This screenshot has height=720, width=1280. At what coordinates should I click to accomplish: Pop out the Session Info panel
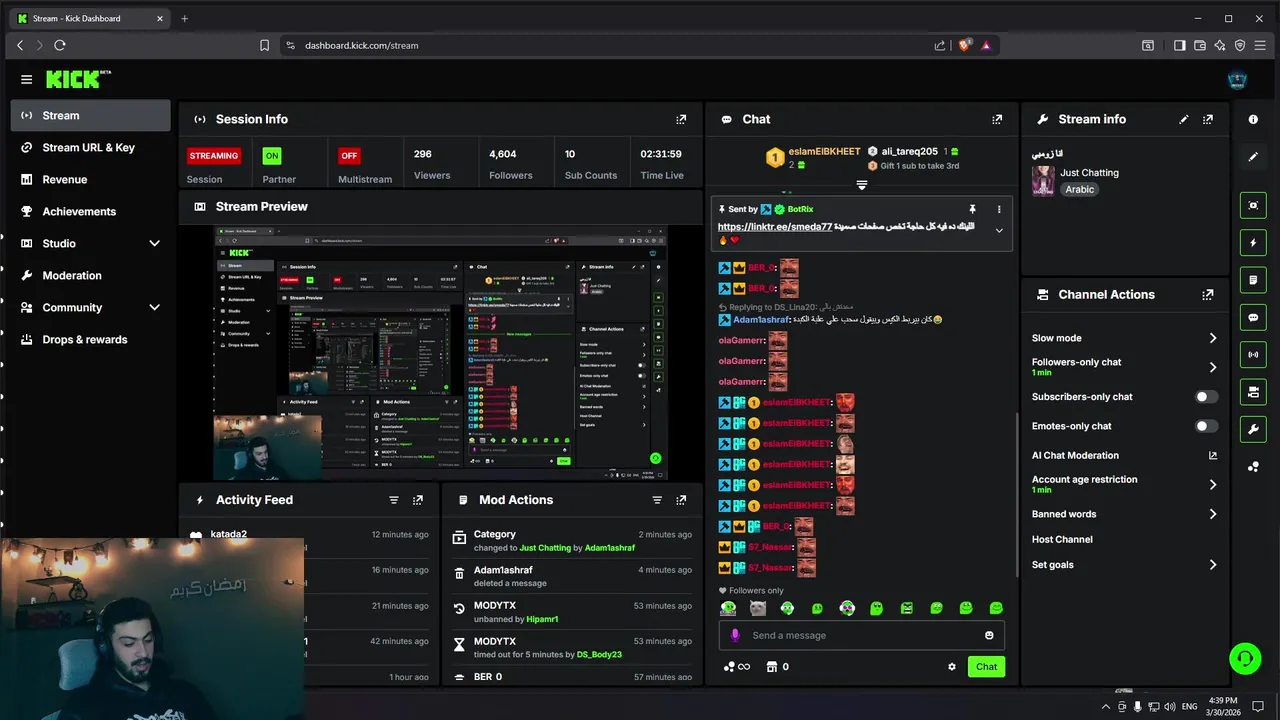click(x=681, y=119)
